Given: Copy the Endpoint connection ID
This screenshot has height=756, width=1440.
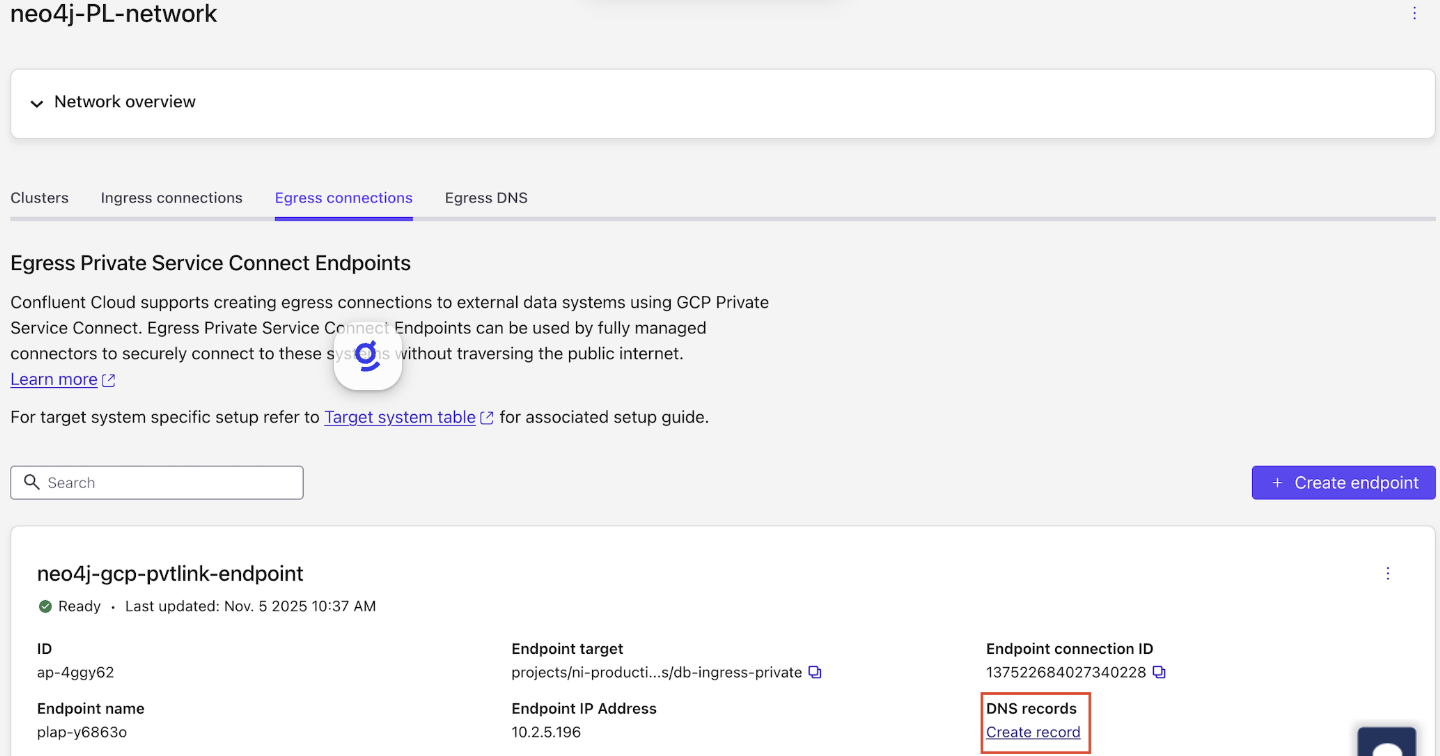Looking at the screenshot, I should click(1159, 672).
